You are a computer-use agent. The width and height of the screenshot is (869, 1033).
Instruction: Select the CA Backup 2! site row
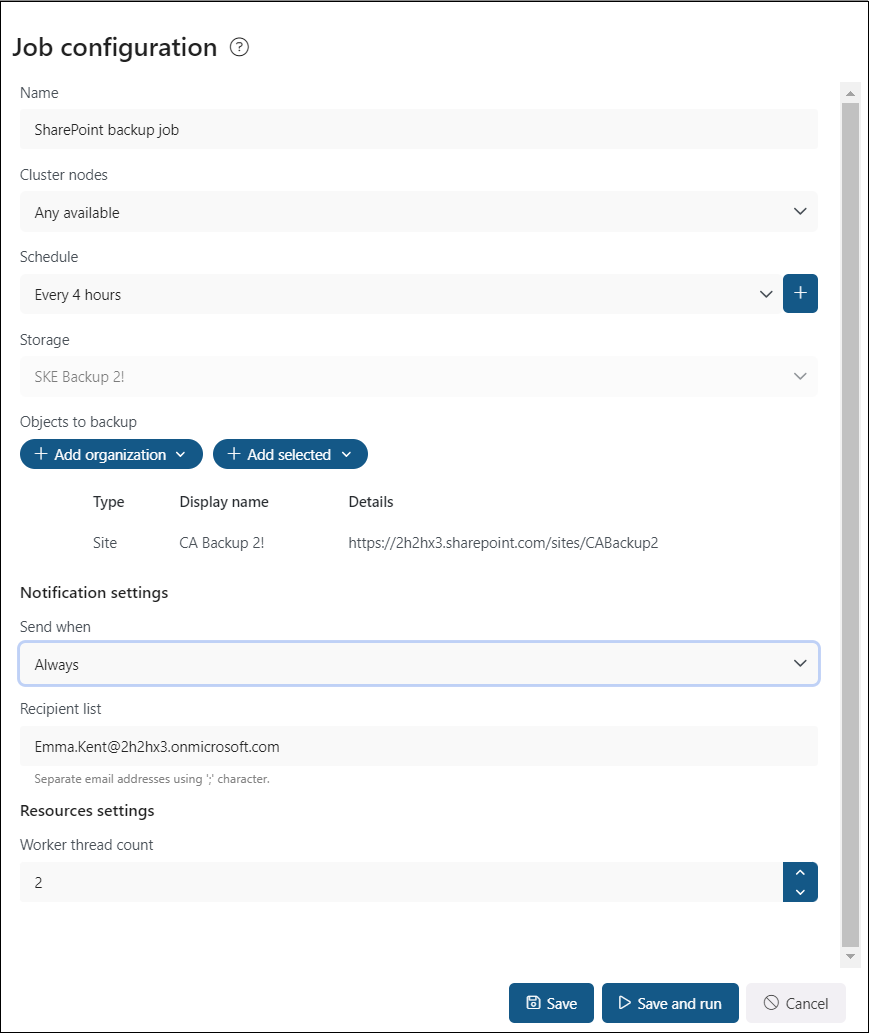tap(221, 543)
